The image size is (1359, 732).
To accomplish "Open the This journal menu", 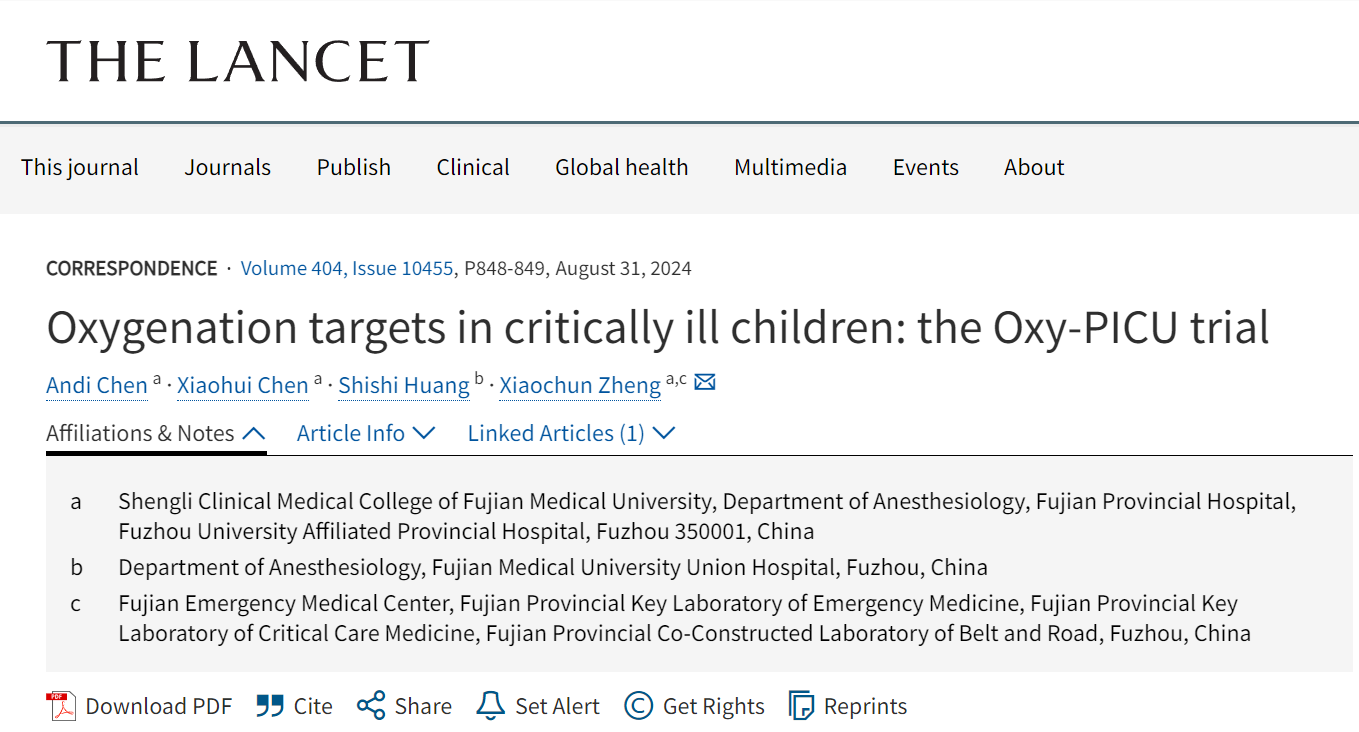I will 80,168.
